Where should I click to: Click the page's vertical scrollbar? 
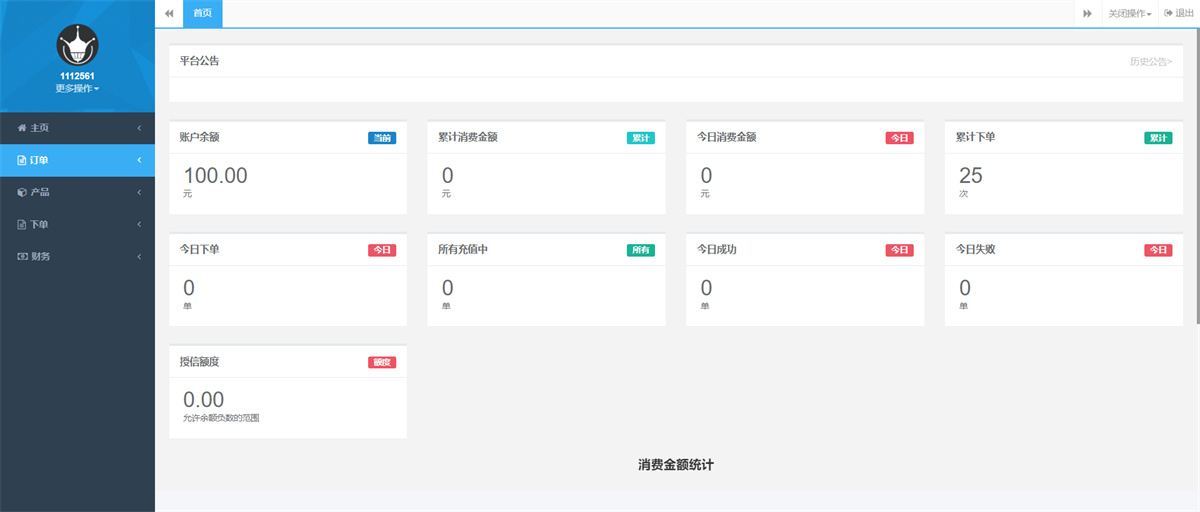(1196, 180)
